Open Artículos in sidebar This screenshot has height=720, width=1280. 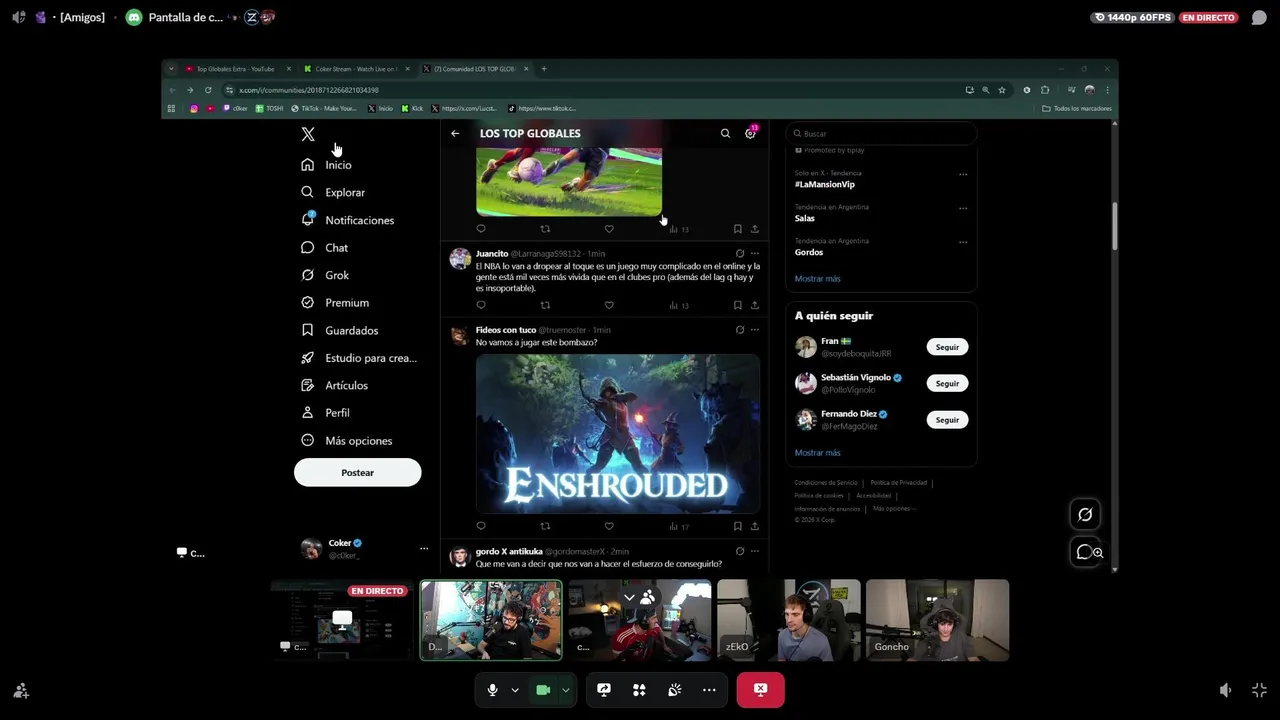(x=334, y=385)
